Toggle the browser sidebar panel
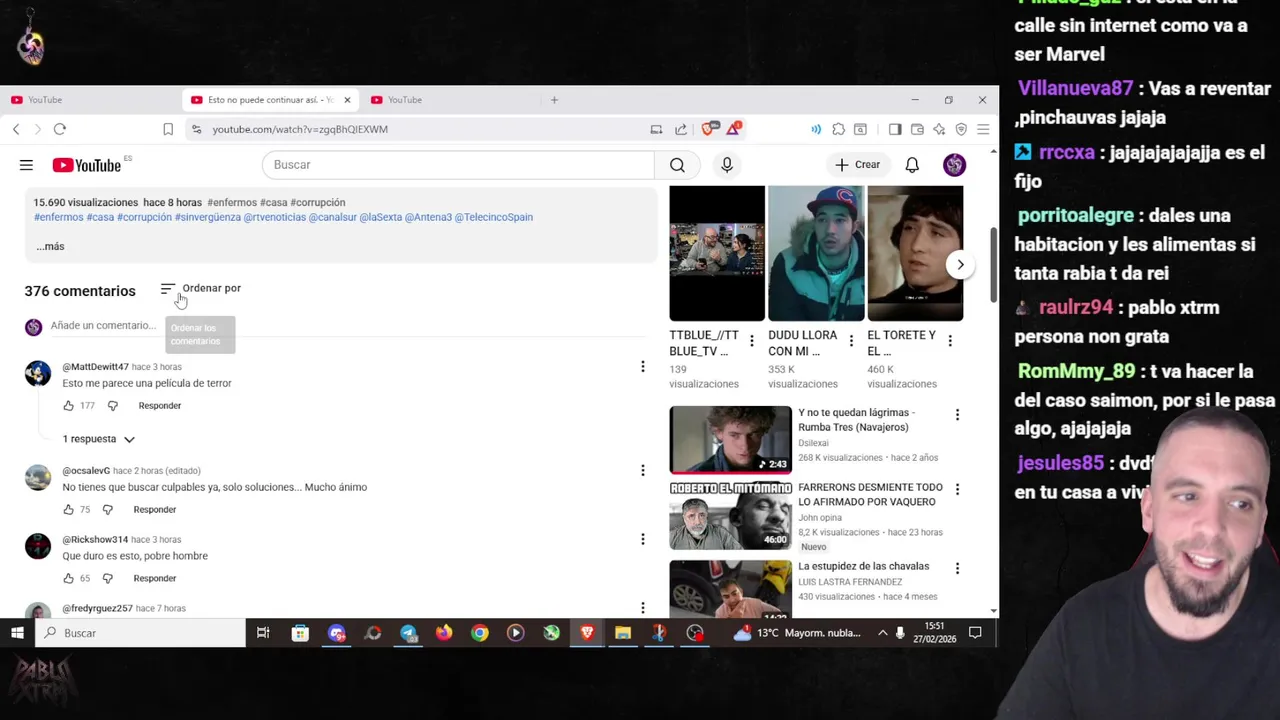Viewport: 1280px width, 720px height. (895, 129)
